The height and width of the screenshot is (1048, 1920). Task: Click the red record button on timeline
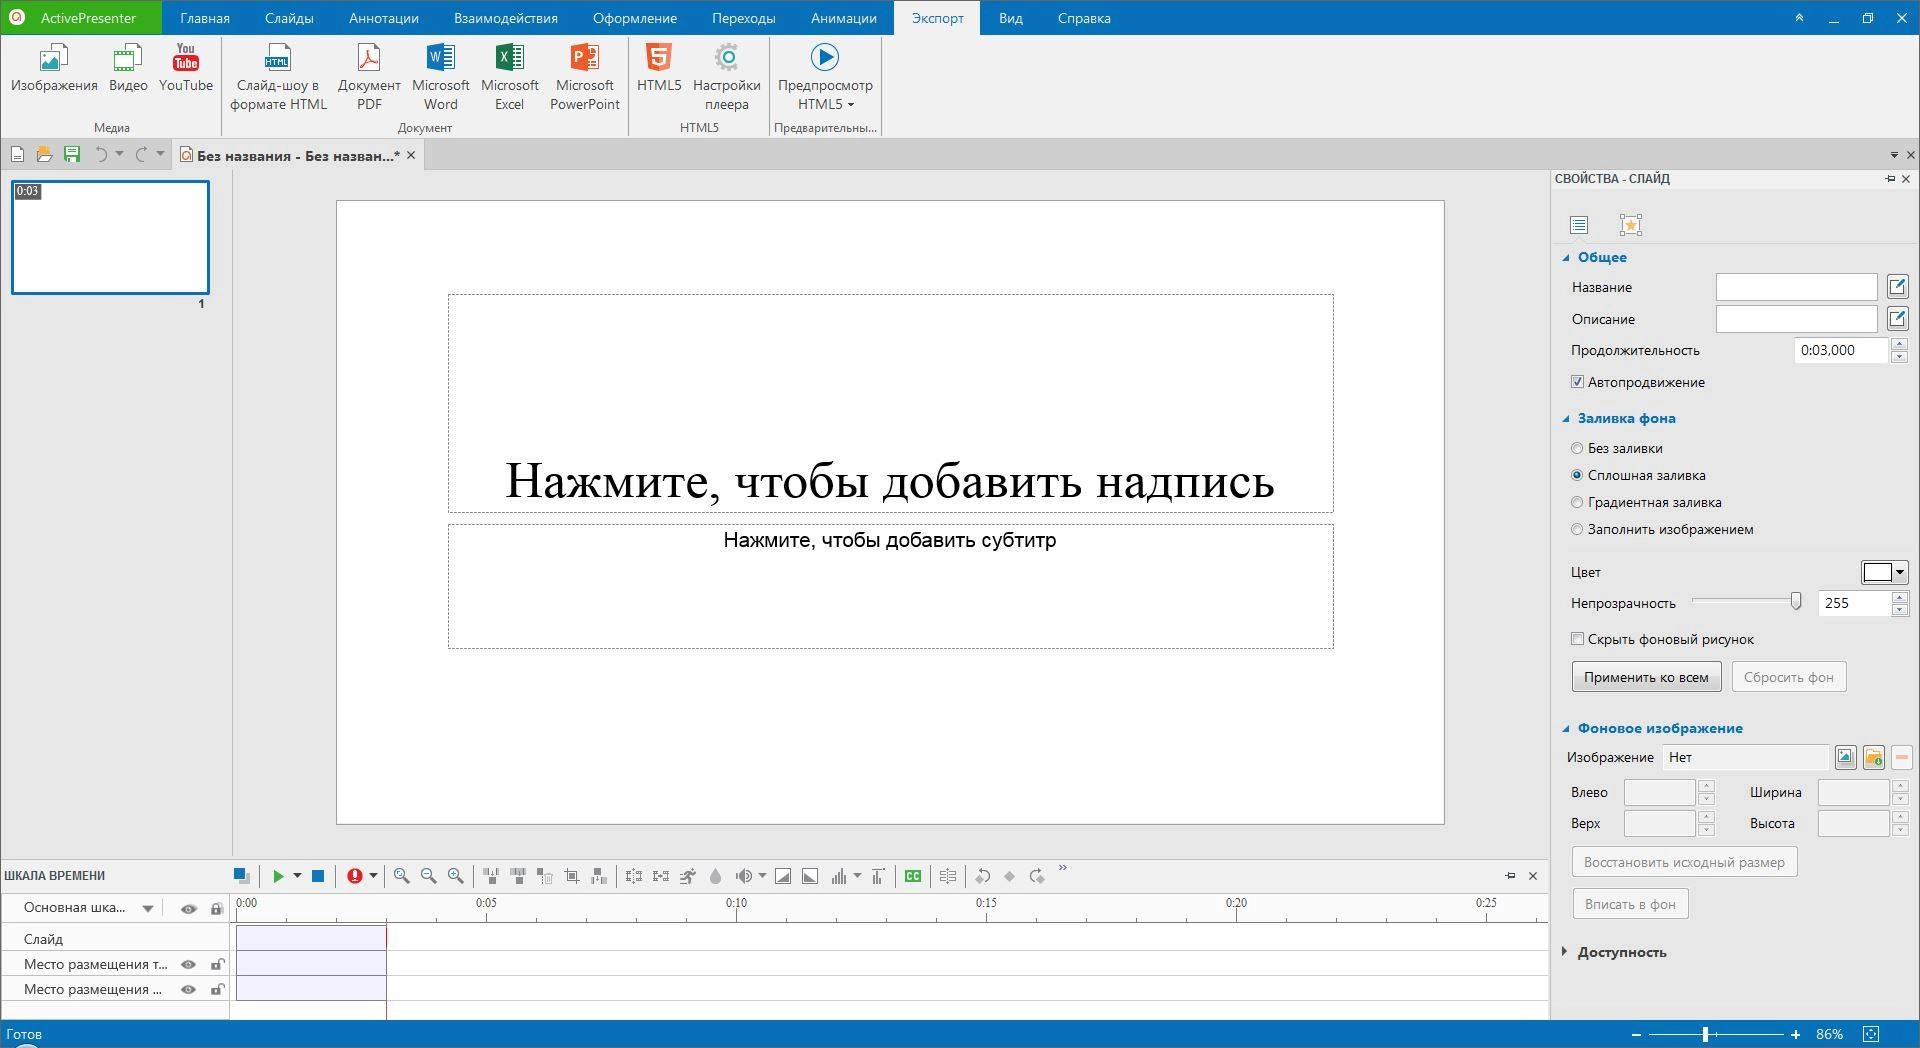point(354,876)
